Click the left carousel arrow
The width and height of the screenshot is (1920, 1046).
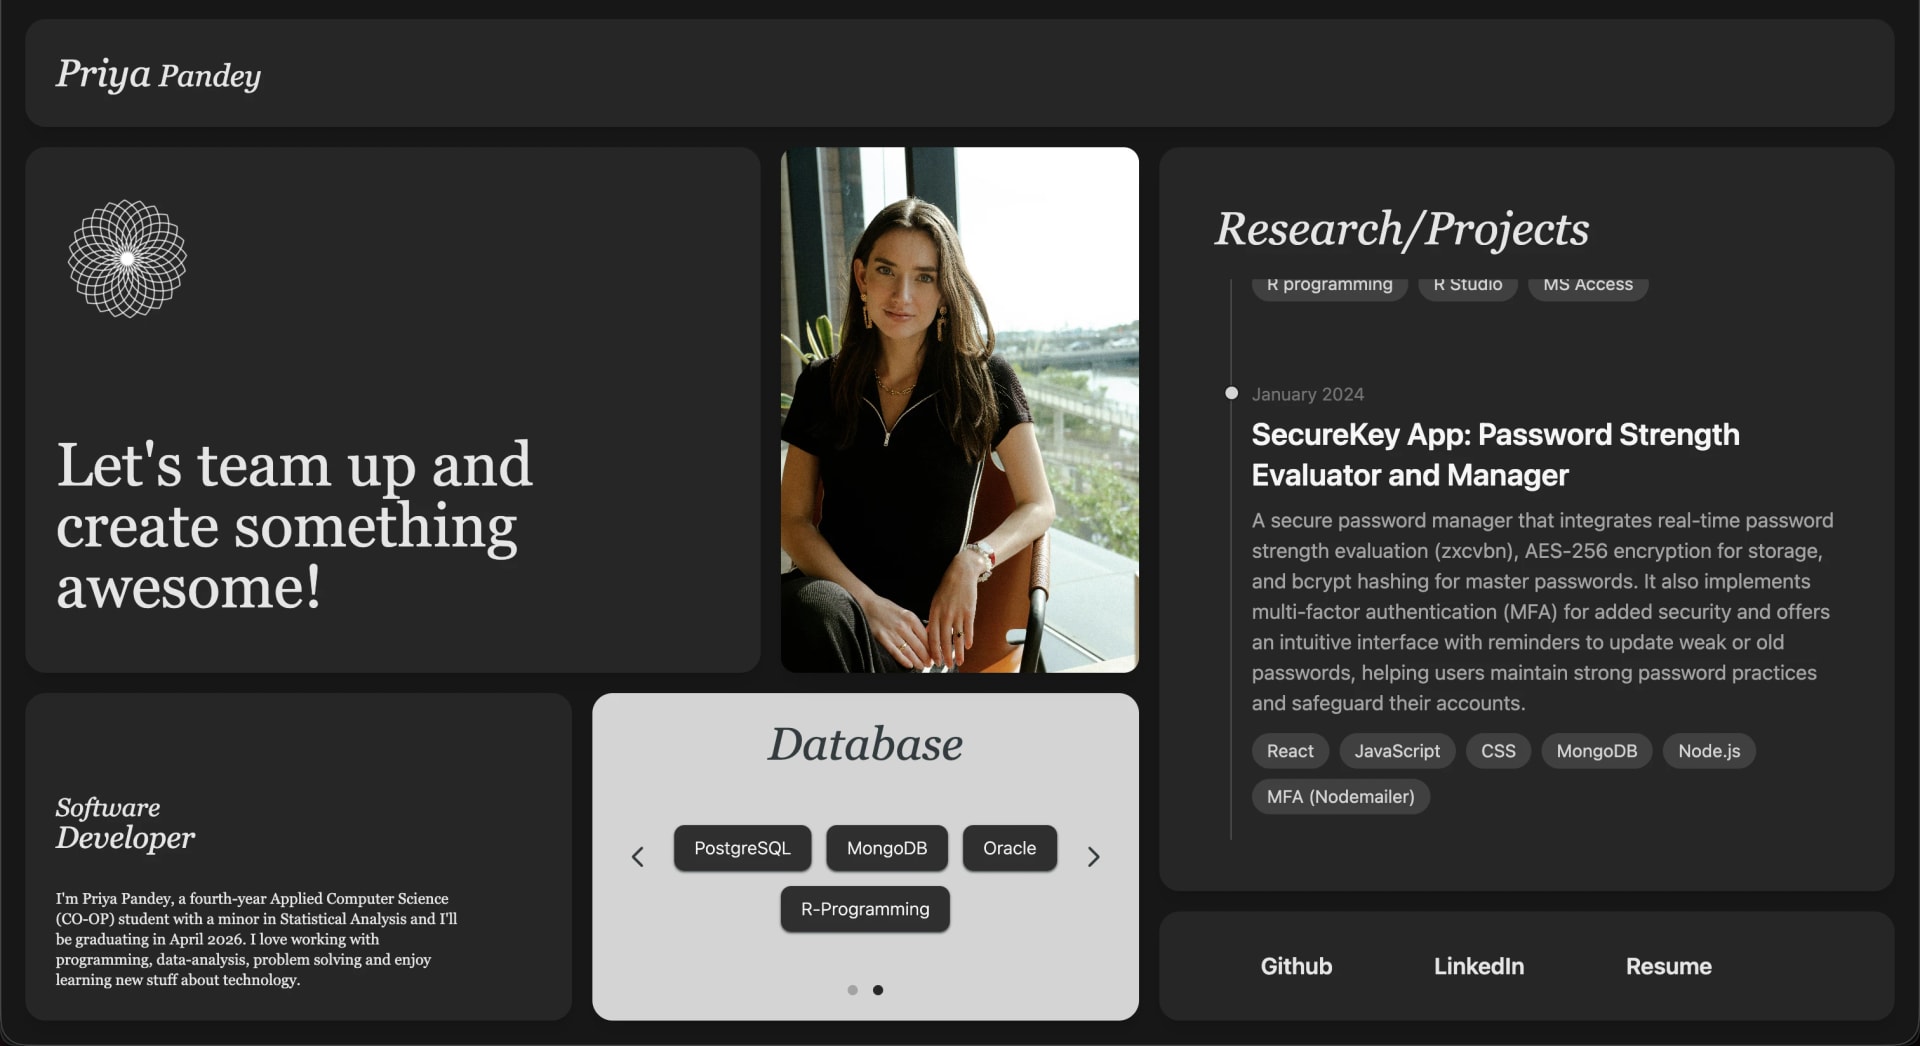coord(638,857)
